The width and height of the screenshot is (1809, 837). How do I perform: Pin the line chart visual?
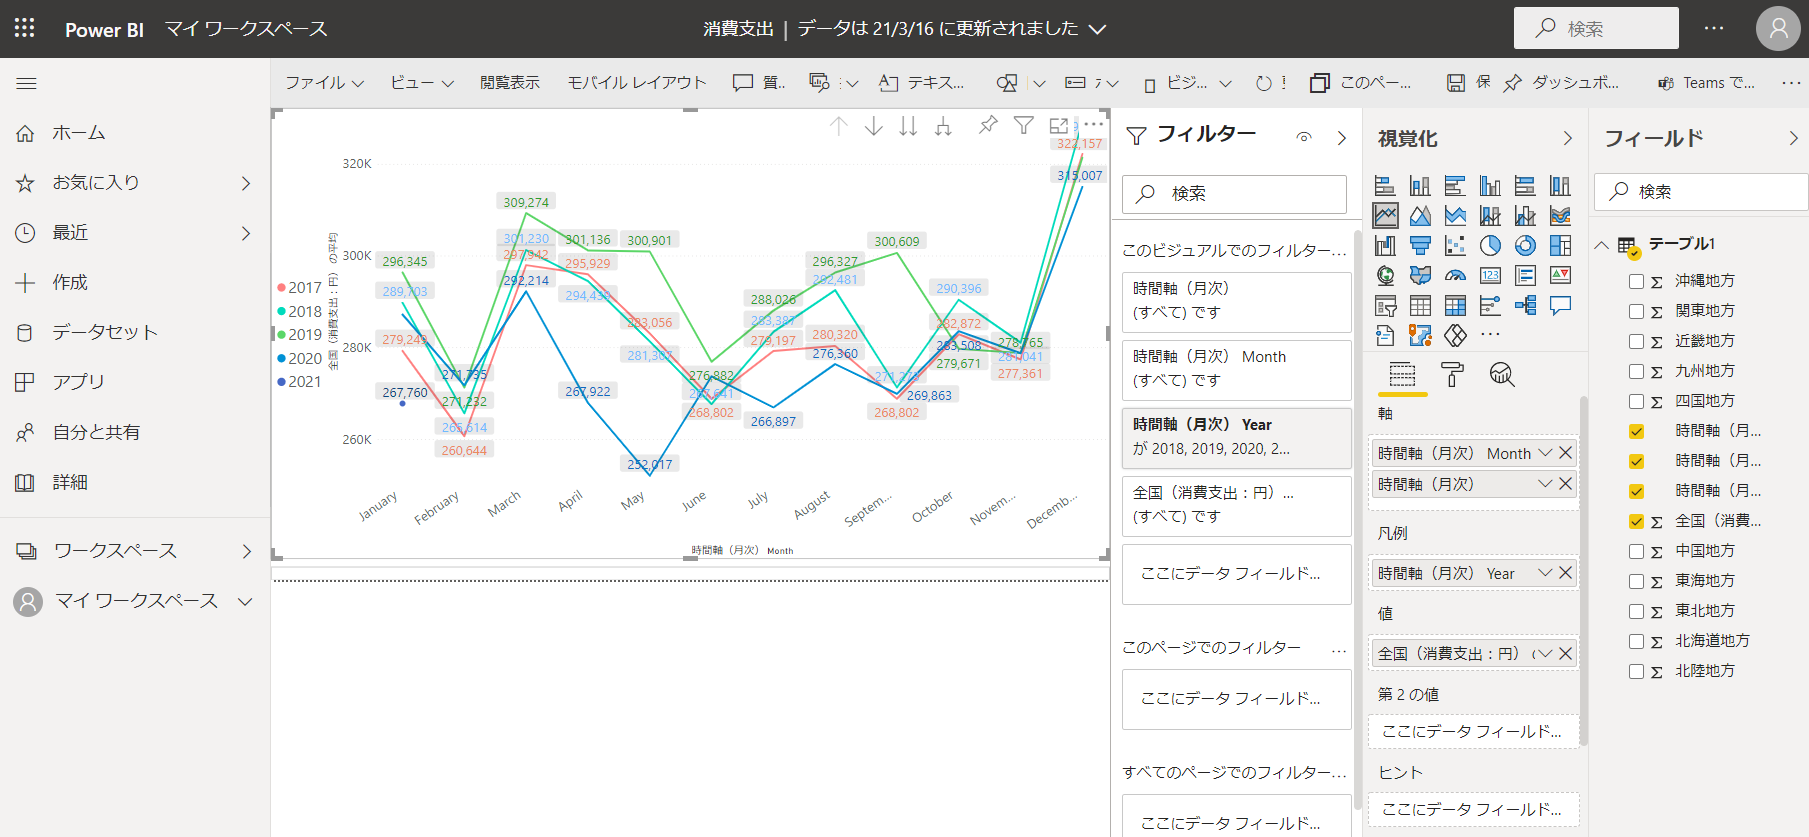[x=988, y=125]
